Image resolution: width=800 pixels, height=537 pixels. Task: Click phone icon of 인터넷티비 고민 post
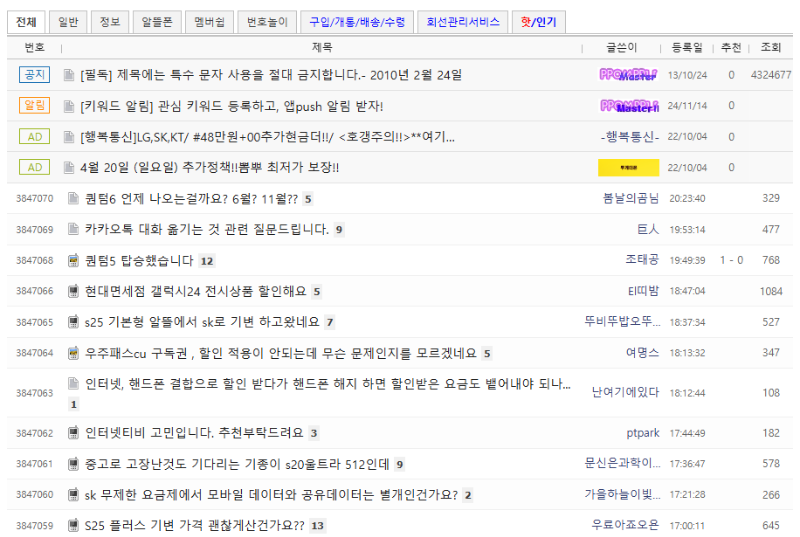[x=73, y=433]
